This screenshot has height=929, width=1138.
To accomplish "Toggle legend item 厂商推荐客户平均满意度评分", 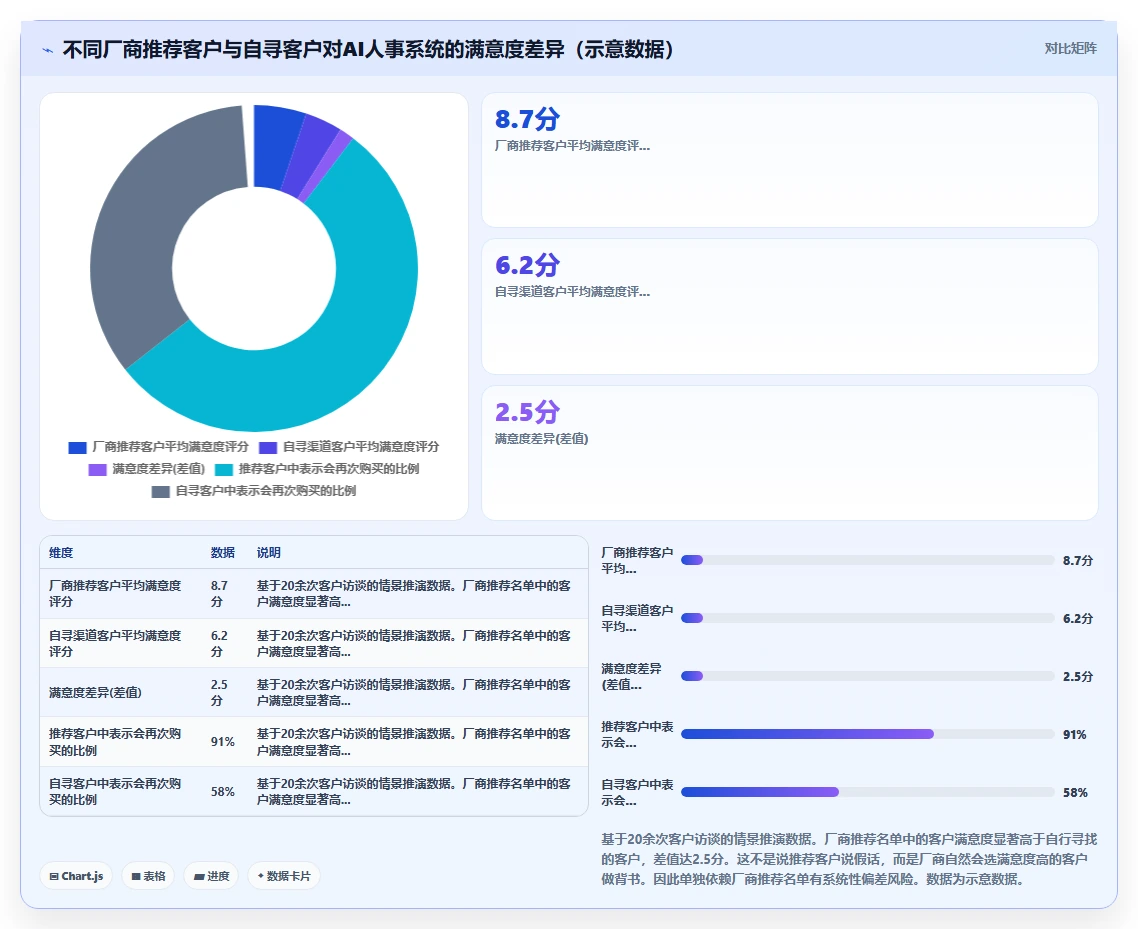I will [158, 447].
